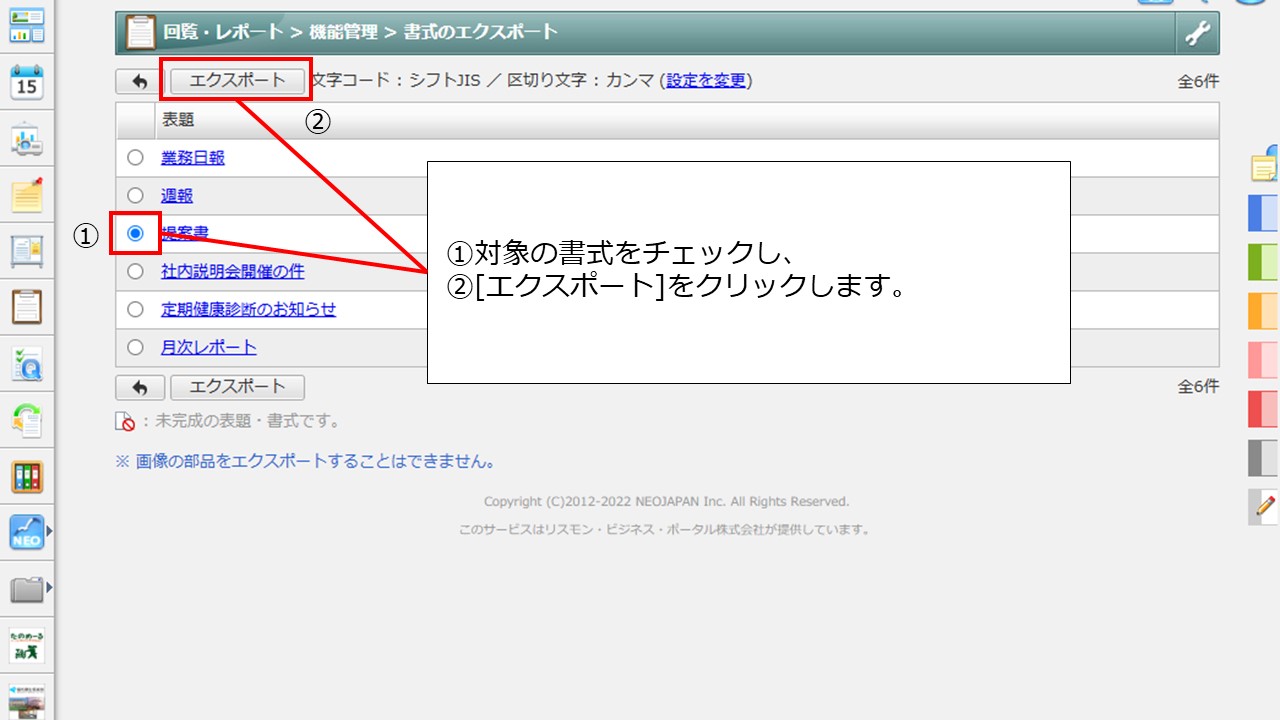Viewport: 1280px width, 720px height.
Task: Open the bookshelf binders sidebar icon
Action: point(27,477)
